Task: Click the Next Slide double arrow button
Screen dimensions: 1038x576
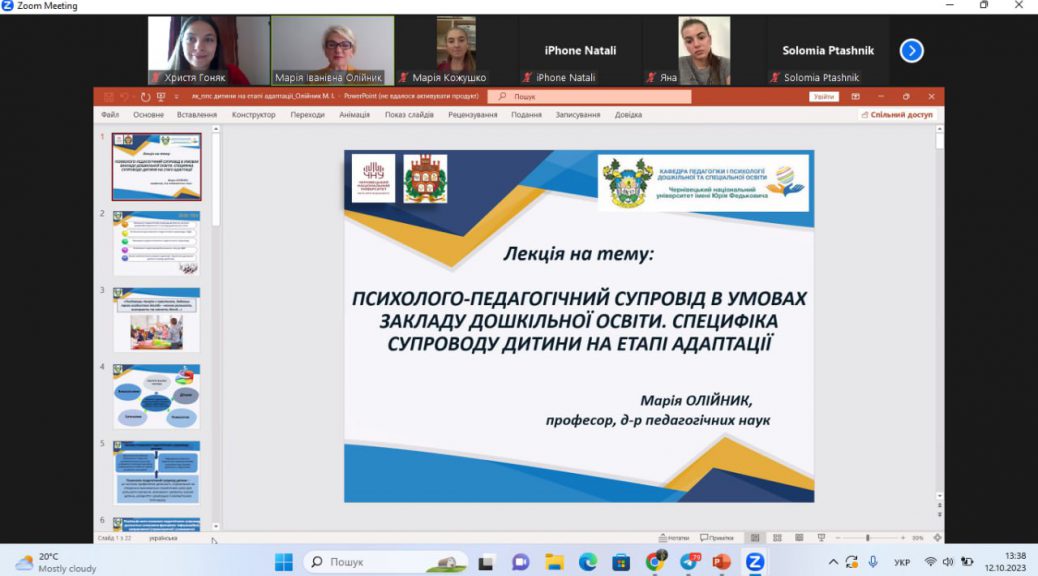Action: point(939,514)
